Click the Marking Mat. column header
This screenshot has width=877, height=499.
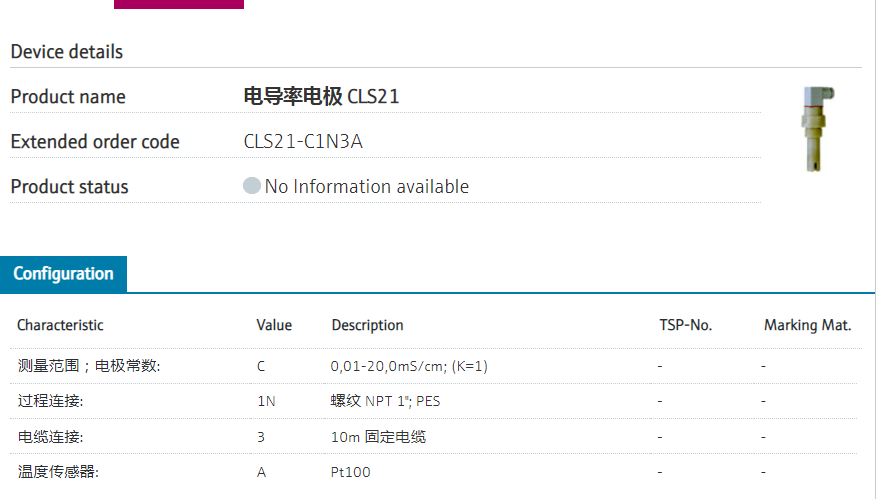[807, 325]
